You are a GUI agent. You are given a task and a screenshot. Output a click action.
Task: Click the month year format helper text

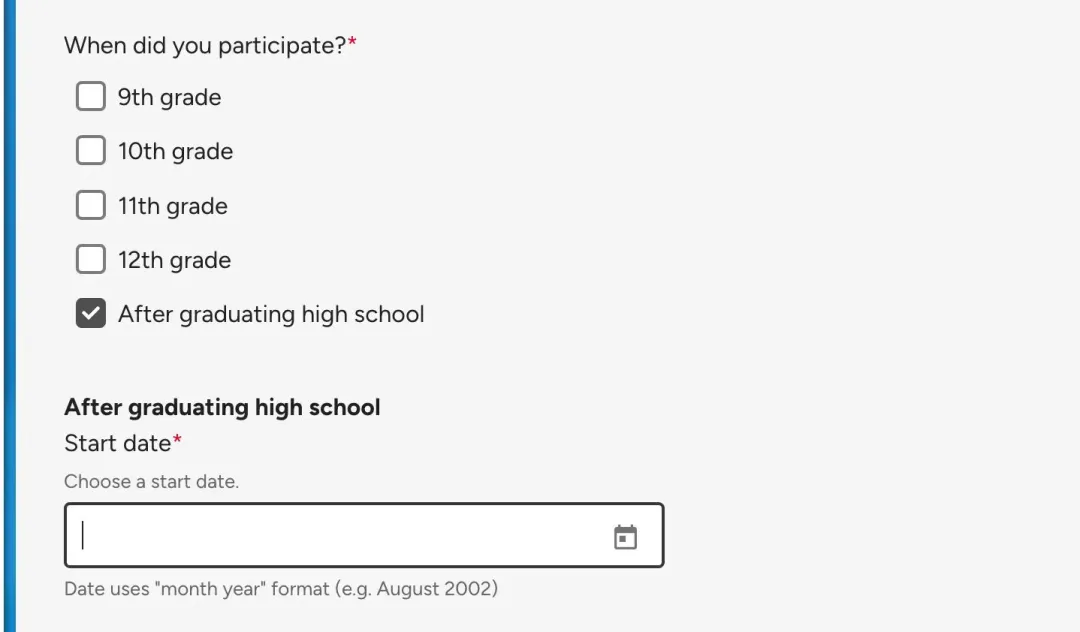click(x=281, y=589)
